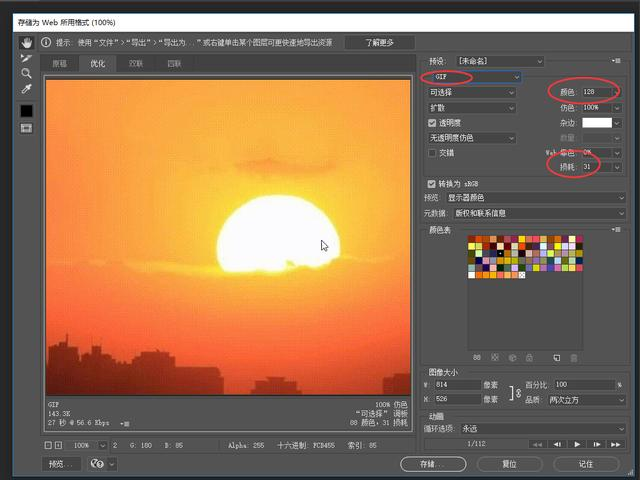This screenshot has height=480, width=640.
Task: Jump to last animation frame
Action: (616, 444)
